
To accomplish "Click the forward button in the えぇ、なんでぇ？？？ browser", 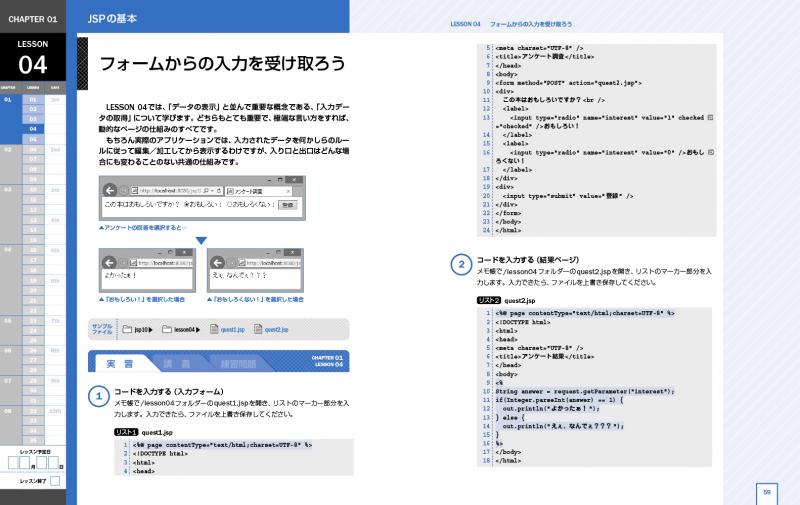I will (231, 263).
